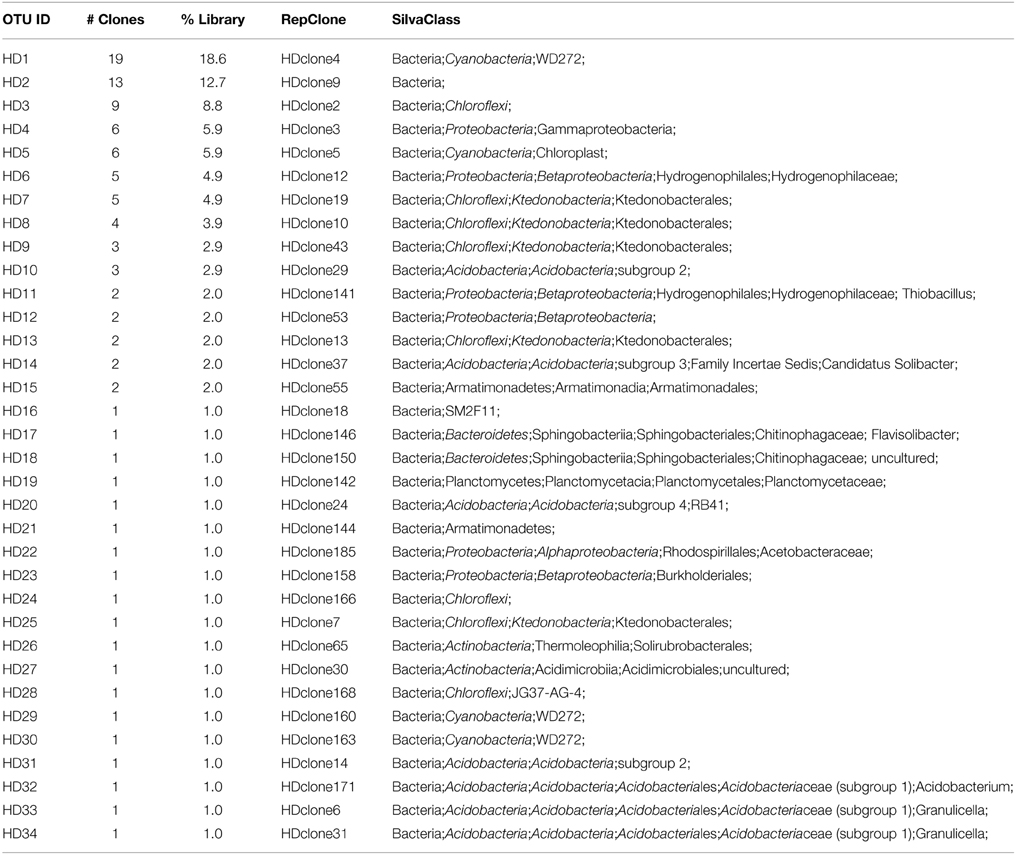Click the HDclone18 cell
The width and height of the screenshot is (1016, 855).
(314, 411)
